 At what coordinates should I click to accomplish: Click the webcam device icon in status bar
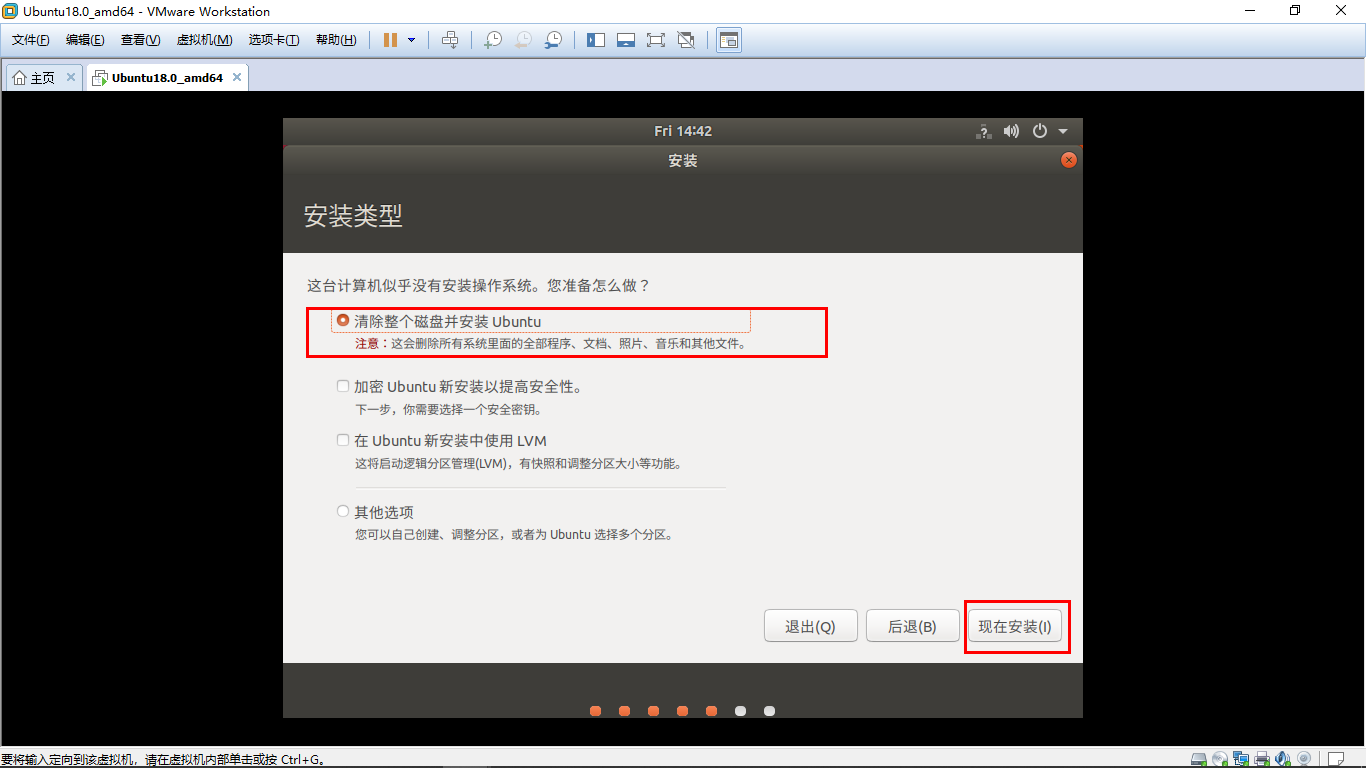[x=1304, y=759]
